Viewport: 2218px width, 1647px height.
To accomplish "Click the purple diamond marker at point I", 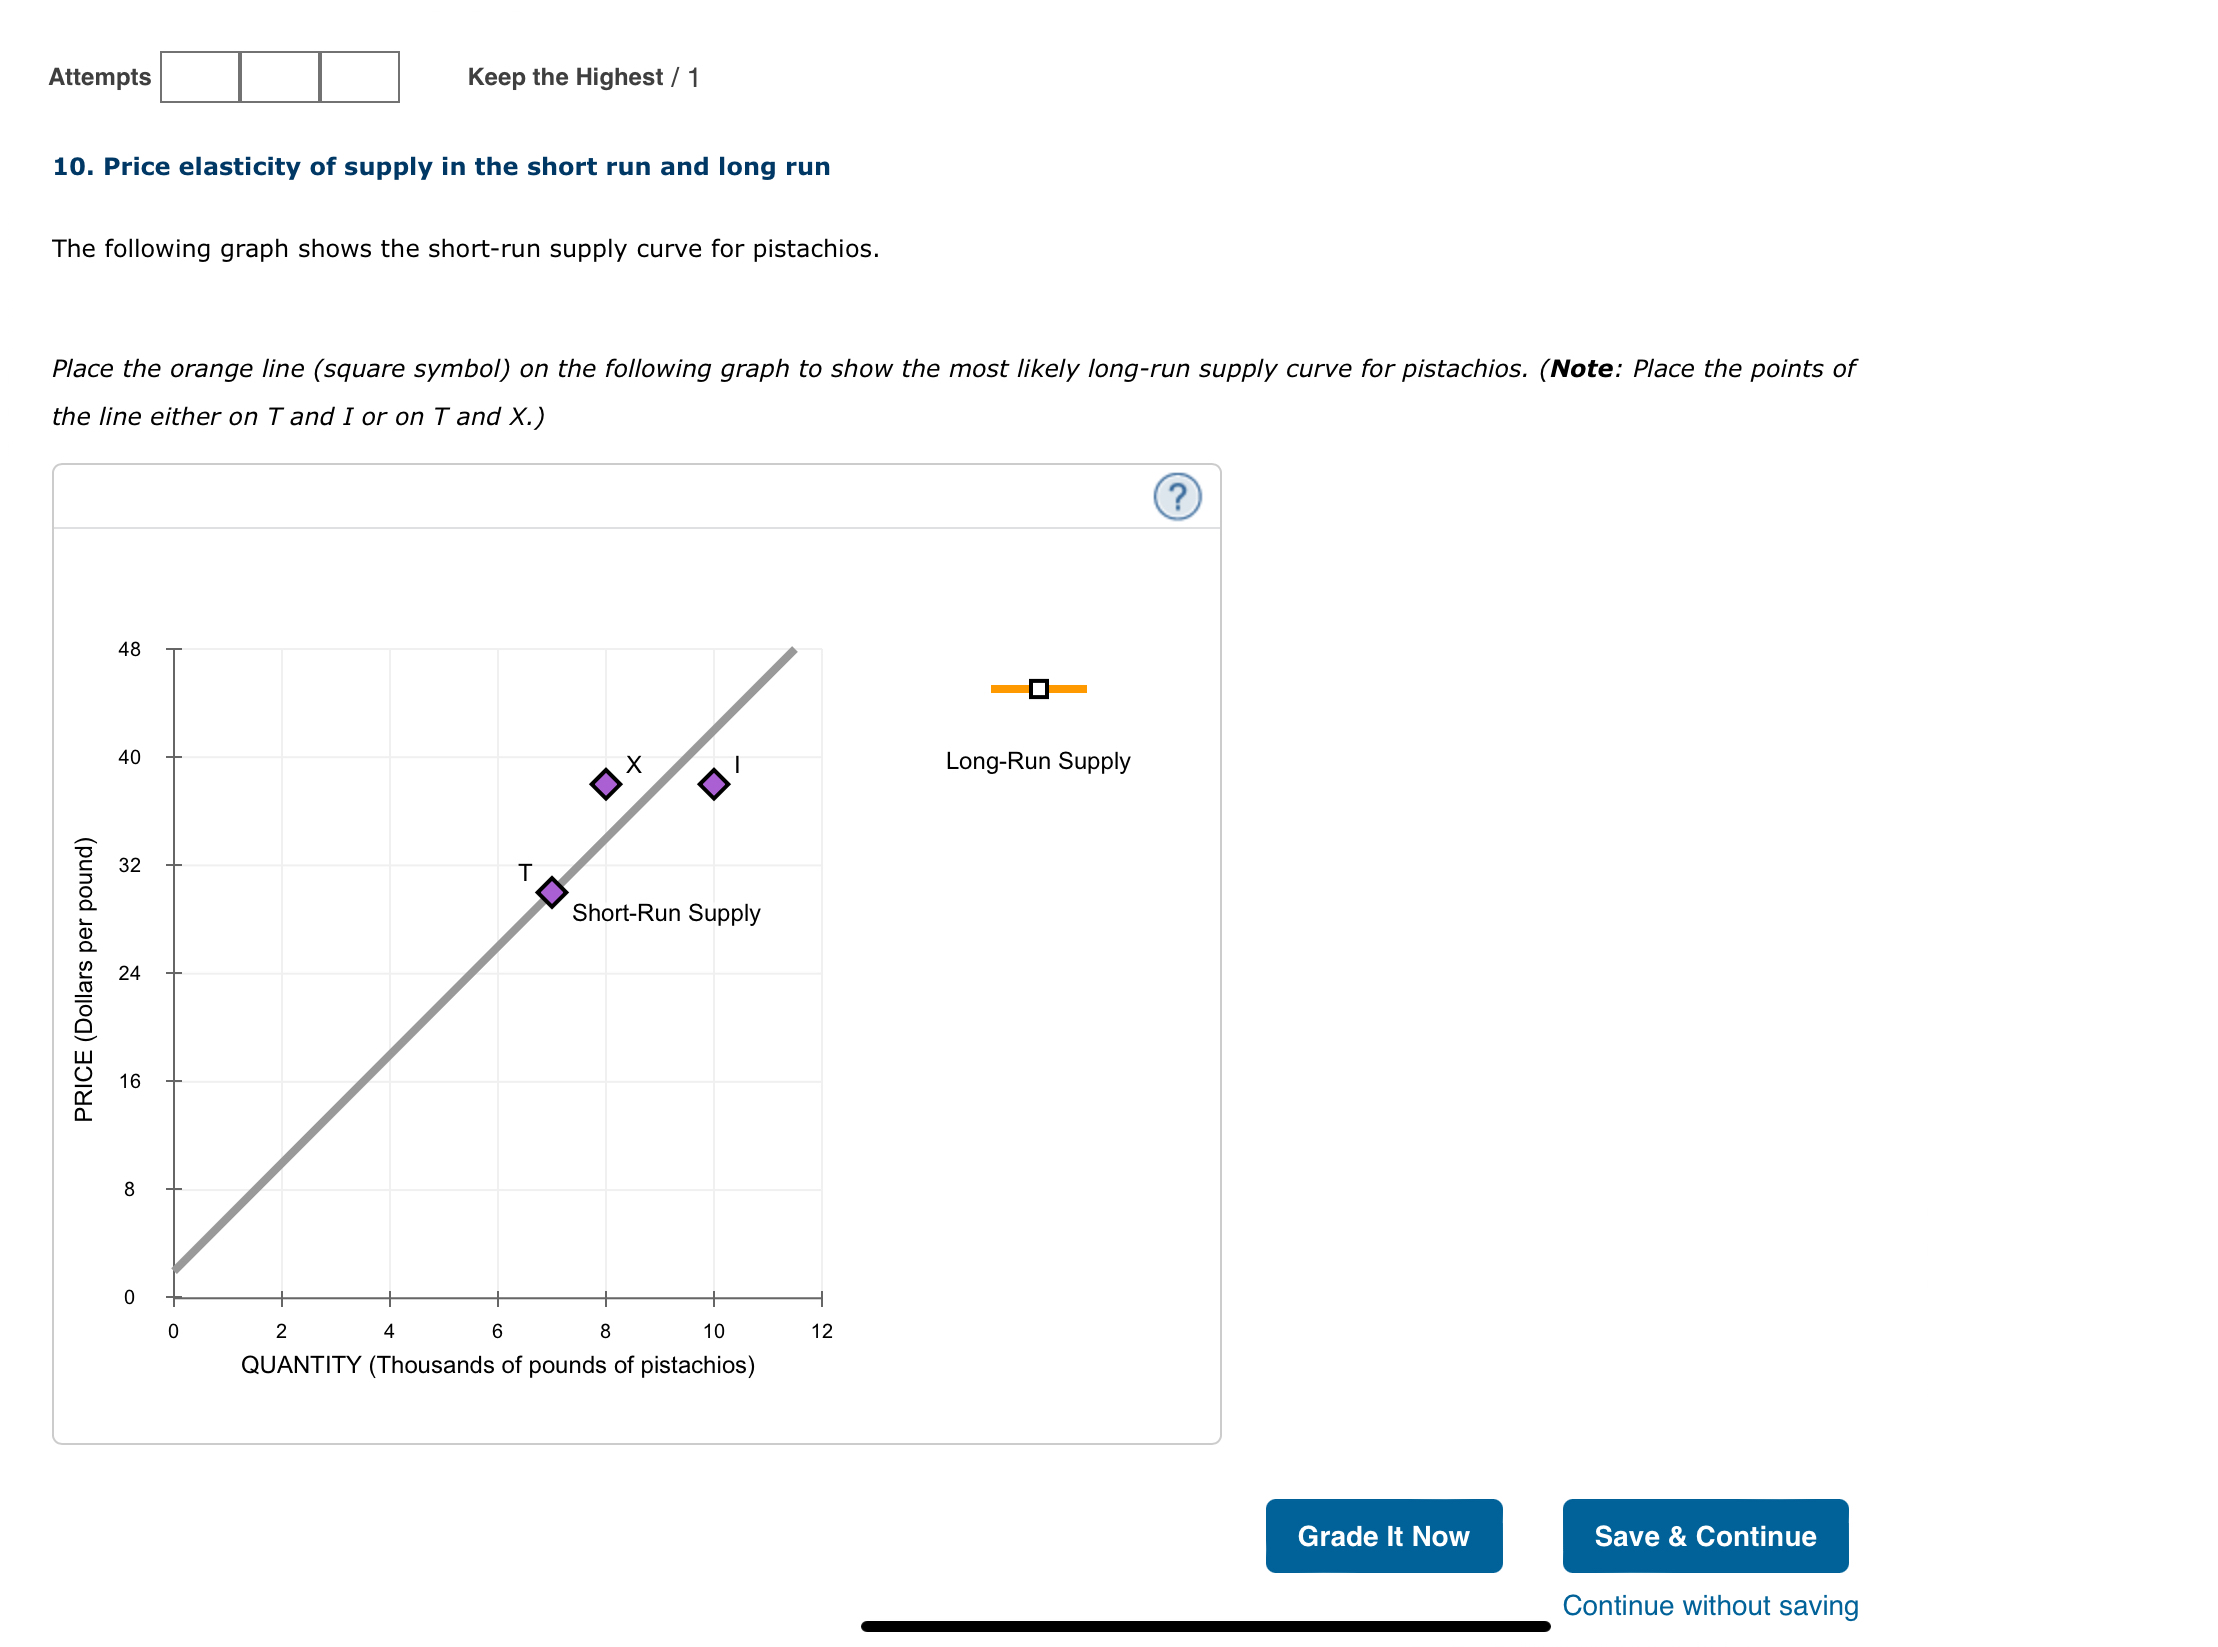I will pos(713,784).
